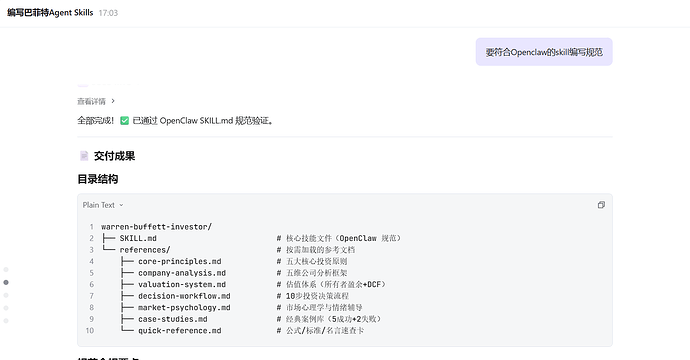Jump to the fifth outline navigation dot
This screenshot has height=360, width=690.
point(6,320)
